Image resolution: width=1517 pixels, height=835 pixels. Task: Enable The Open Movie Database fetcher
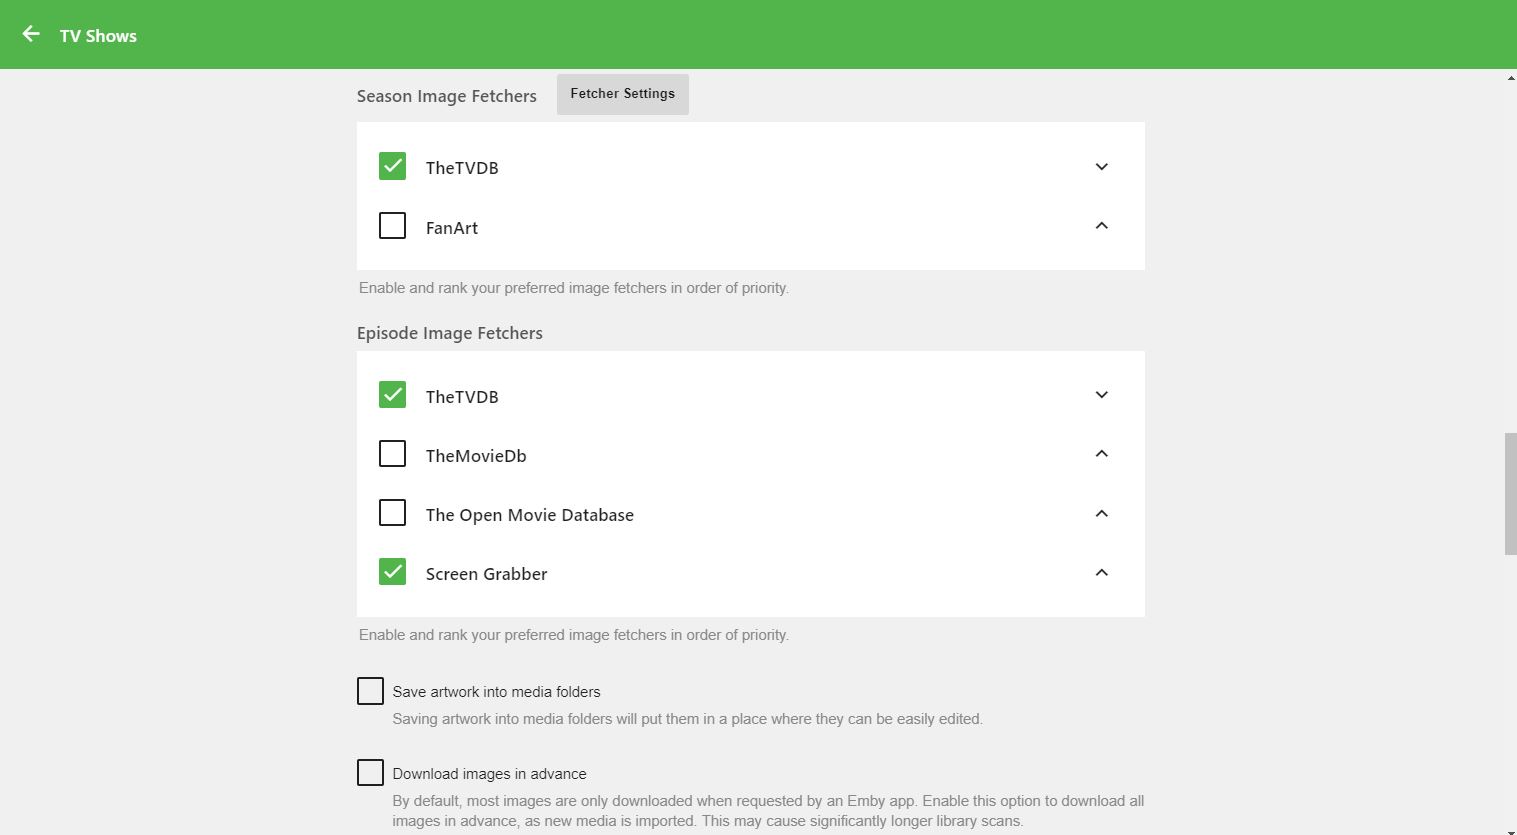tap(392, 513)
